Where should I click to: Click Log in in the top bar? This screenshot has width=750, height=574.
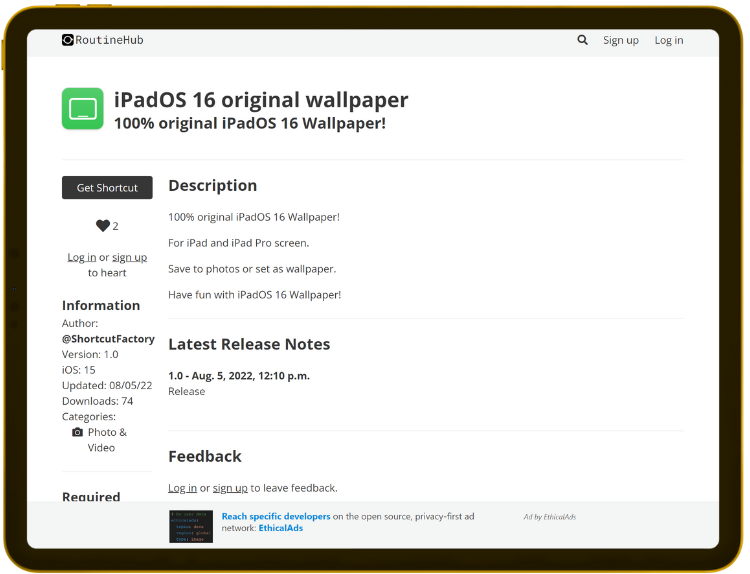(x=669, y=41)
